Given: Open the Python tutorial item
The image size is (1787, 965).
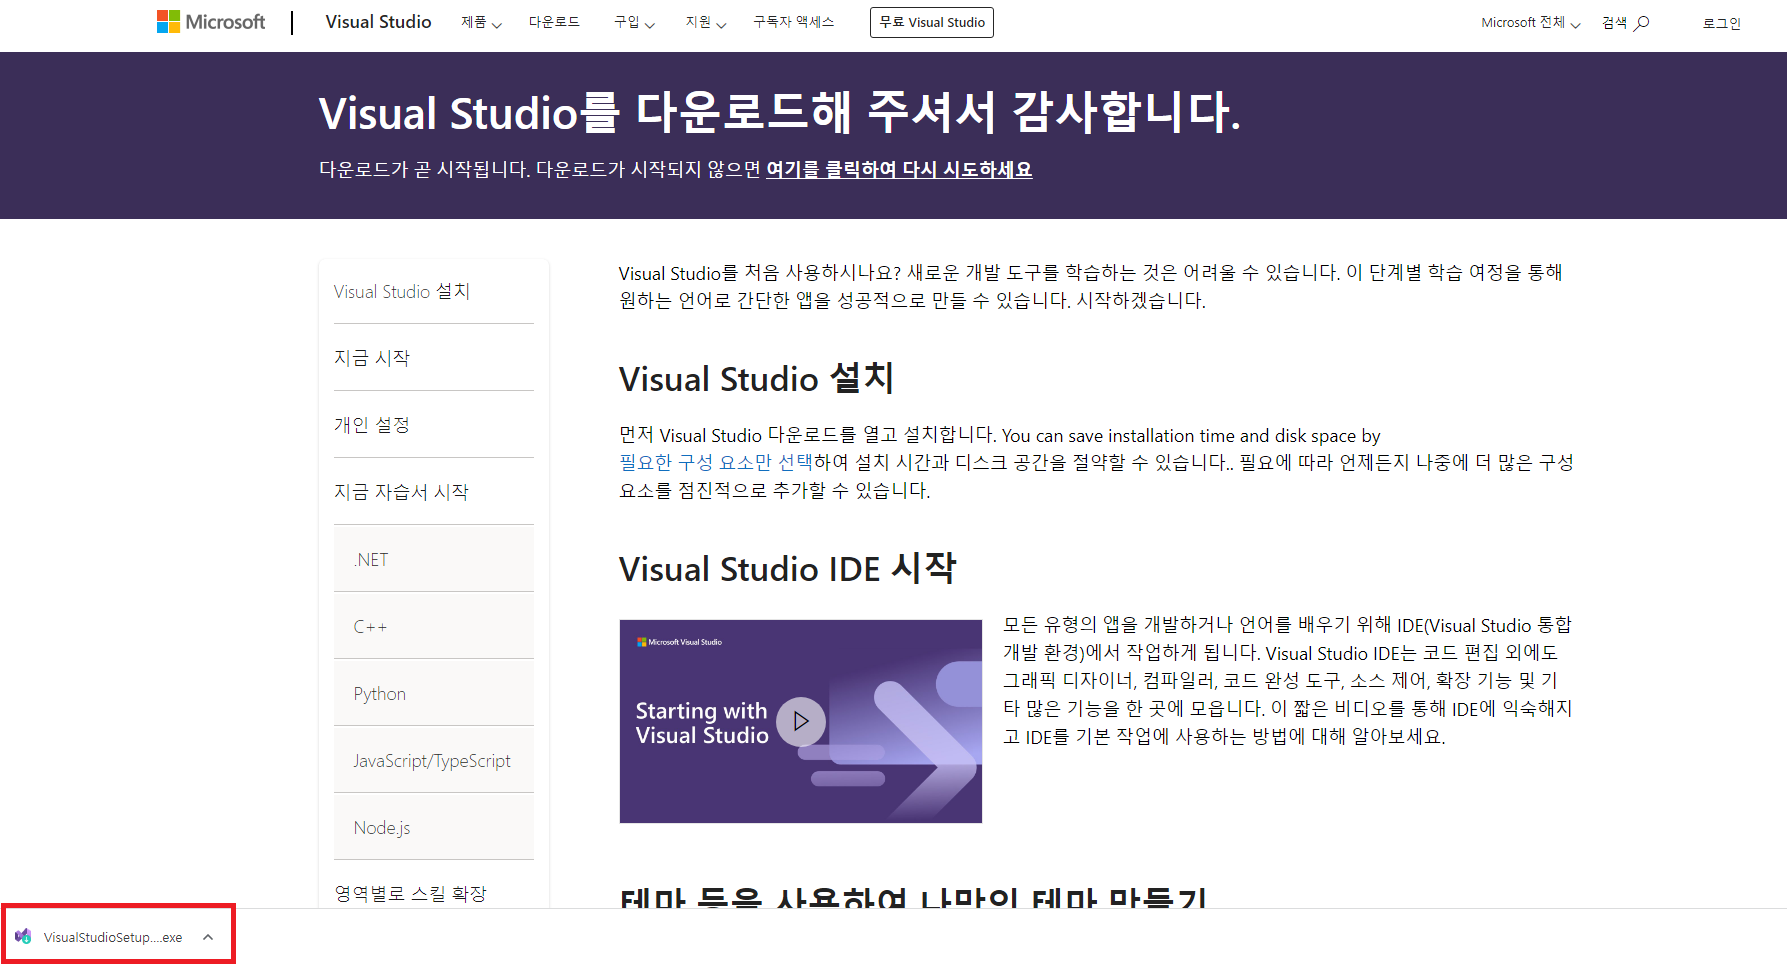Looking at the screenshot, I should click(x=433, y=693).
